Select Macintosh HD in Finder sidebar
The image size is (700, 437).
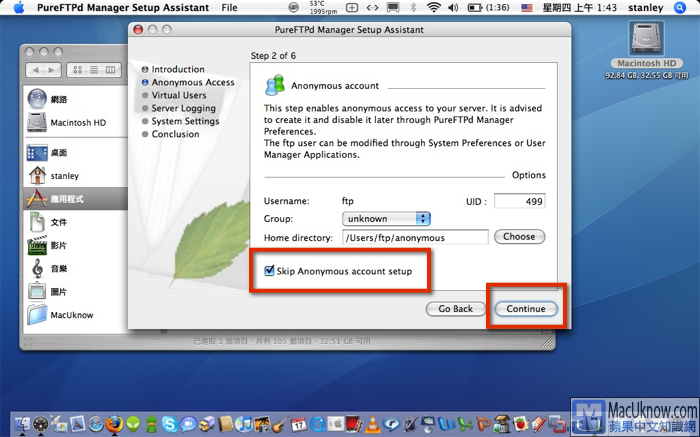coord(76,122)
